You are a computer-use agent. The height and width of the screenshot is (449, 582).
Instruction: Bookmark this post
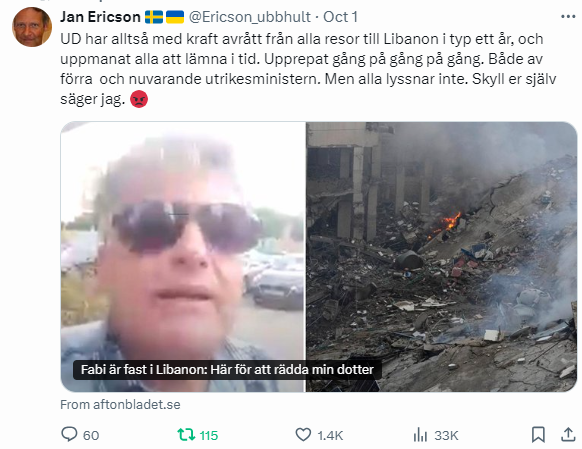(x=538, y=435)
